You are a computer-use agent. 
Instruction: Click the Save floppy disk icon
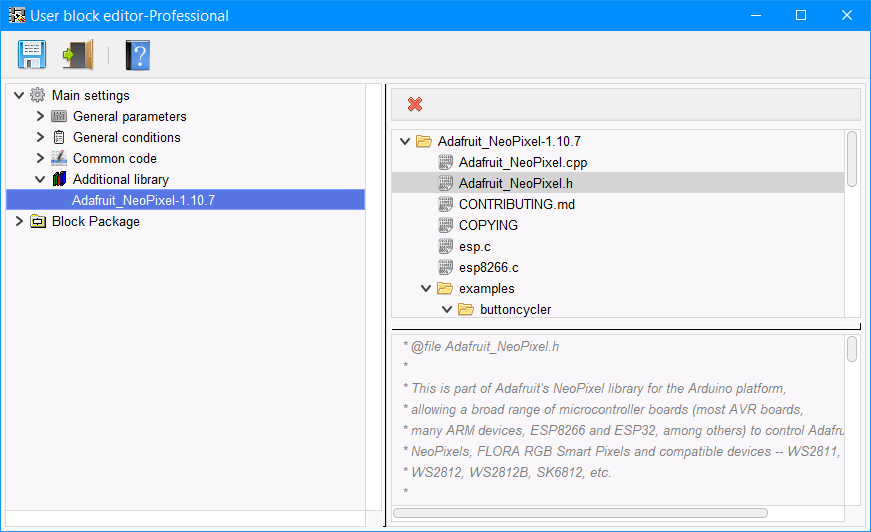(32, 54)
